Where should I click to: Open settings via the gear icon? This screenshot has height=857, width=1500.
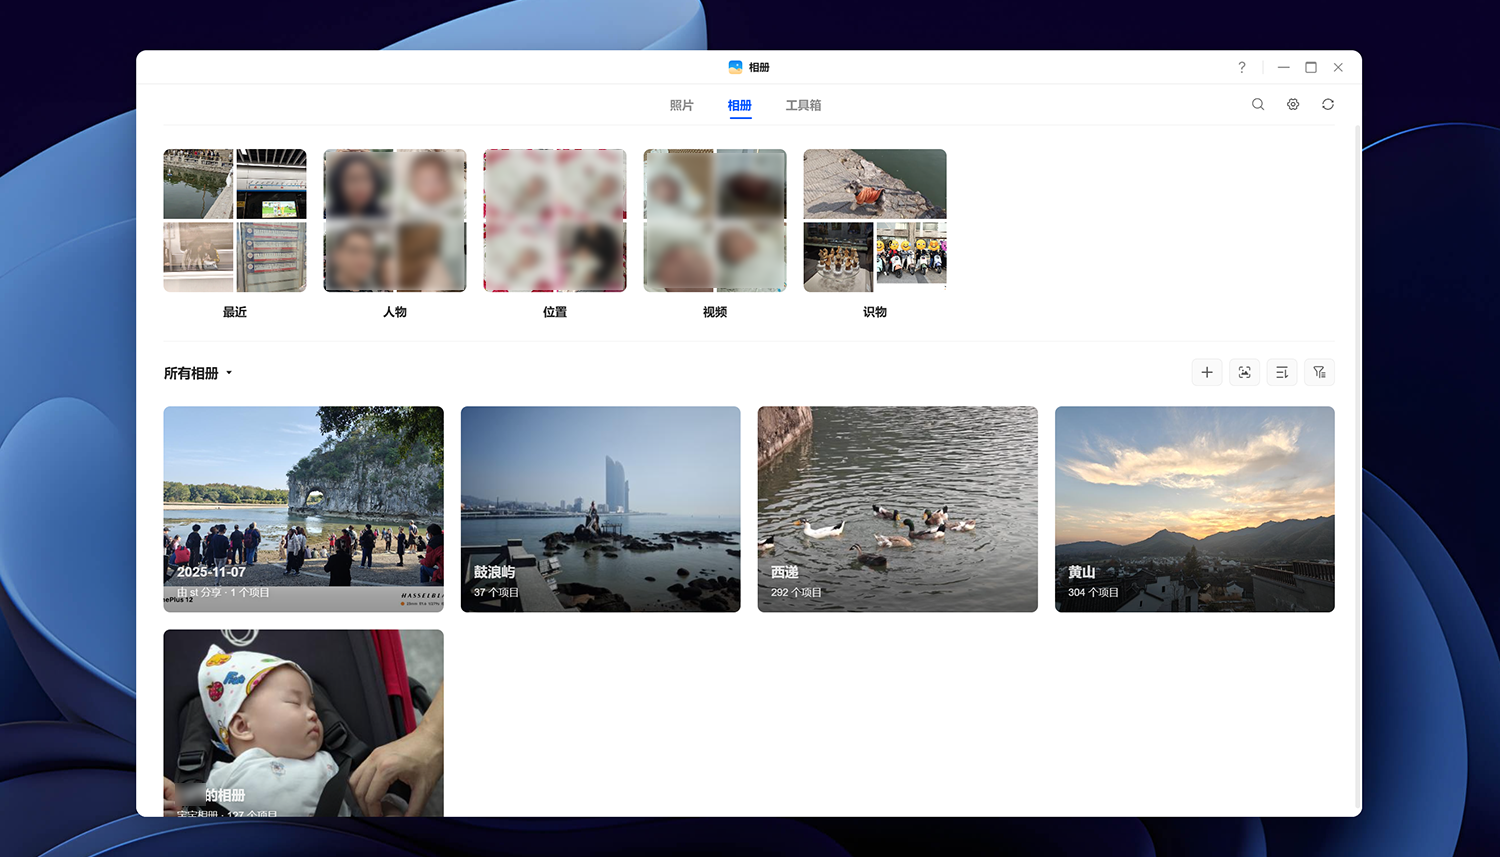tap(1293, 105)
